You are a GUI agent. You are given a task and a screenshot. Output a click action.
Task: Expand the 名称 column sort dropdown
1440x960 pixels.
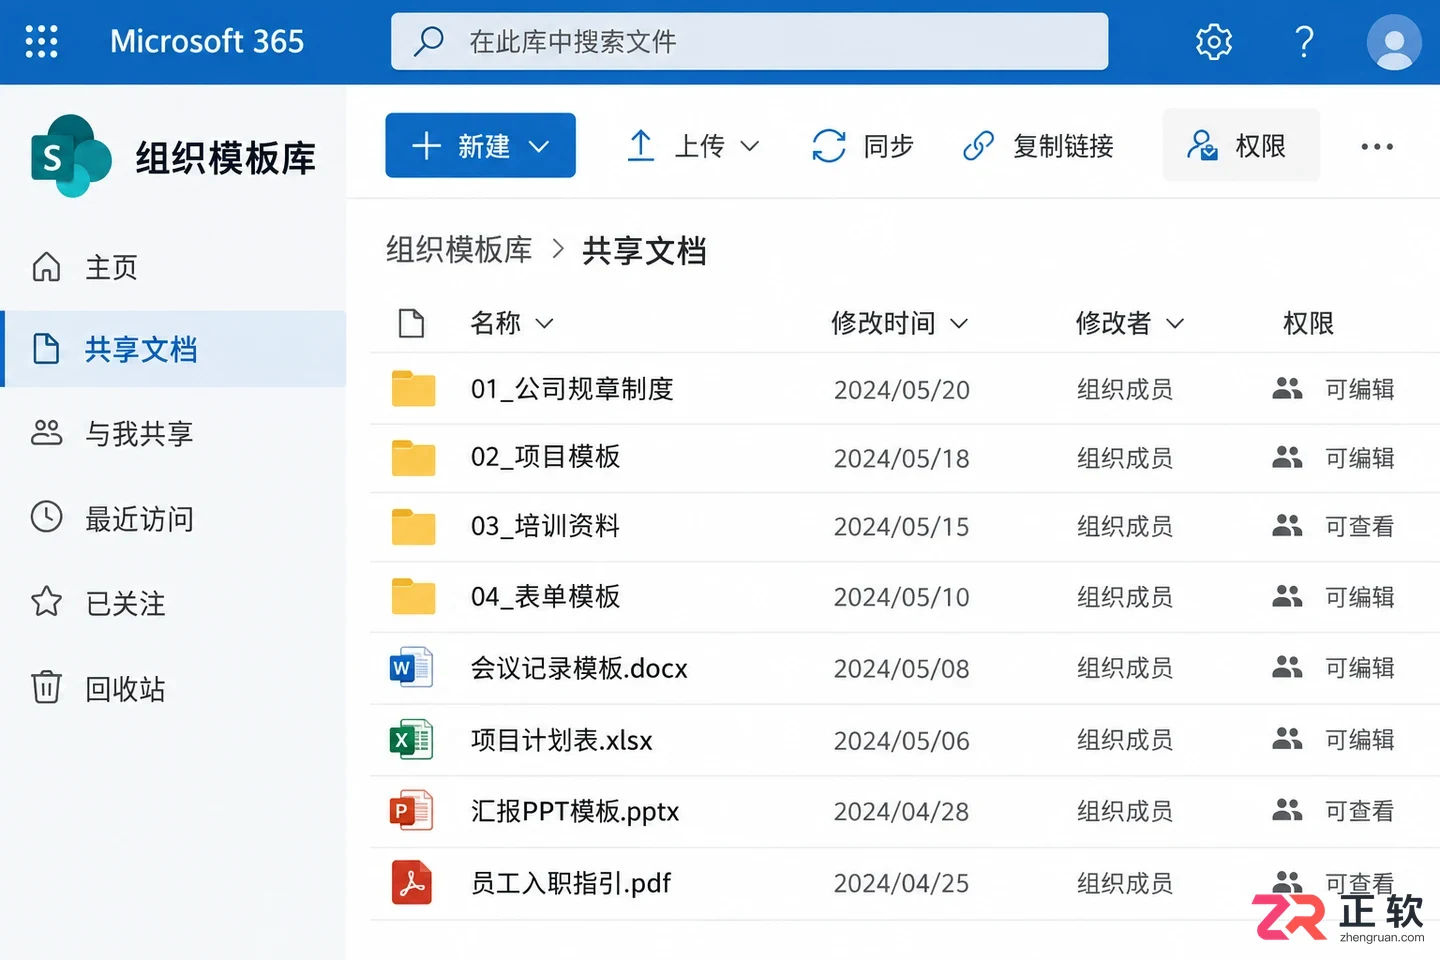(544, 323)
